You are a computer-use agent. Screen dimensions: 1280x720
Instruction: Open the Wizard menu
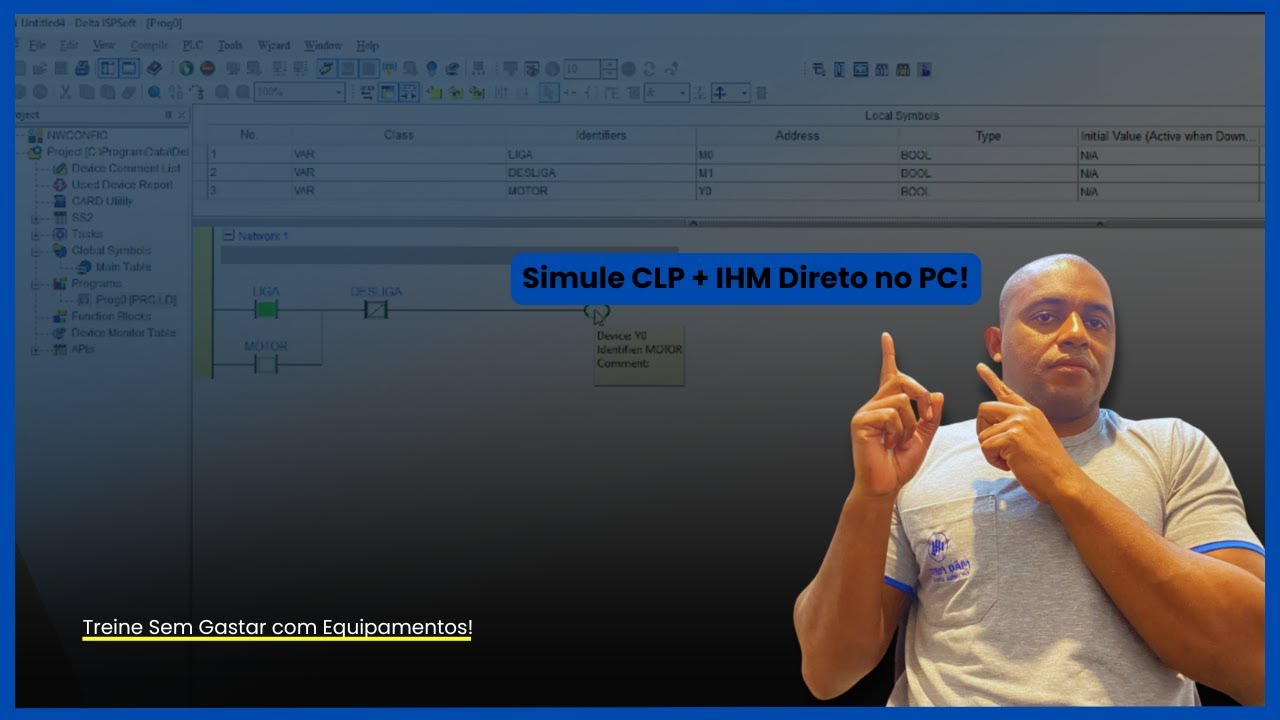(274, 45)
